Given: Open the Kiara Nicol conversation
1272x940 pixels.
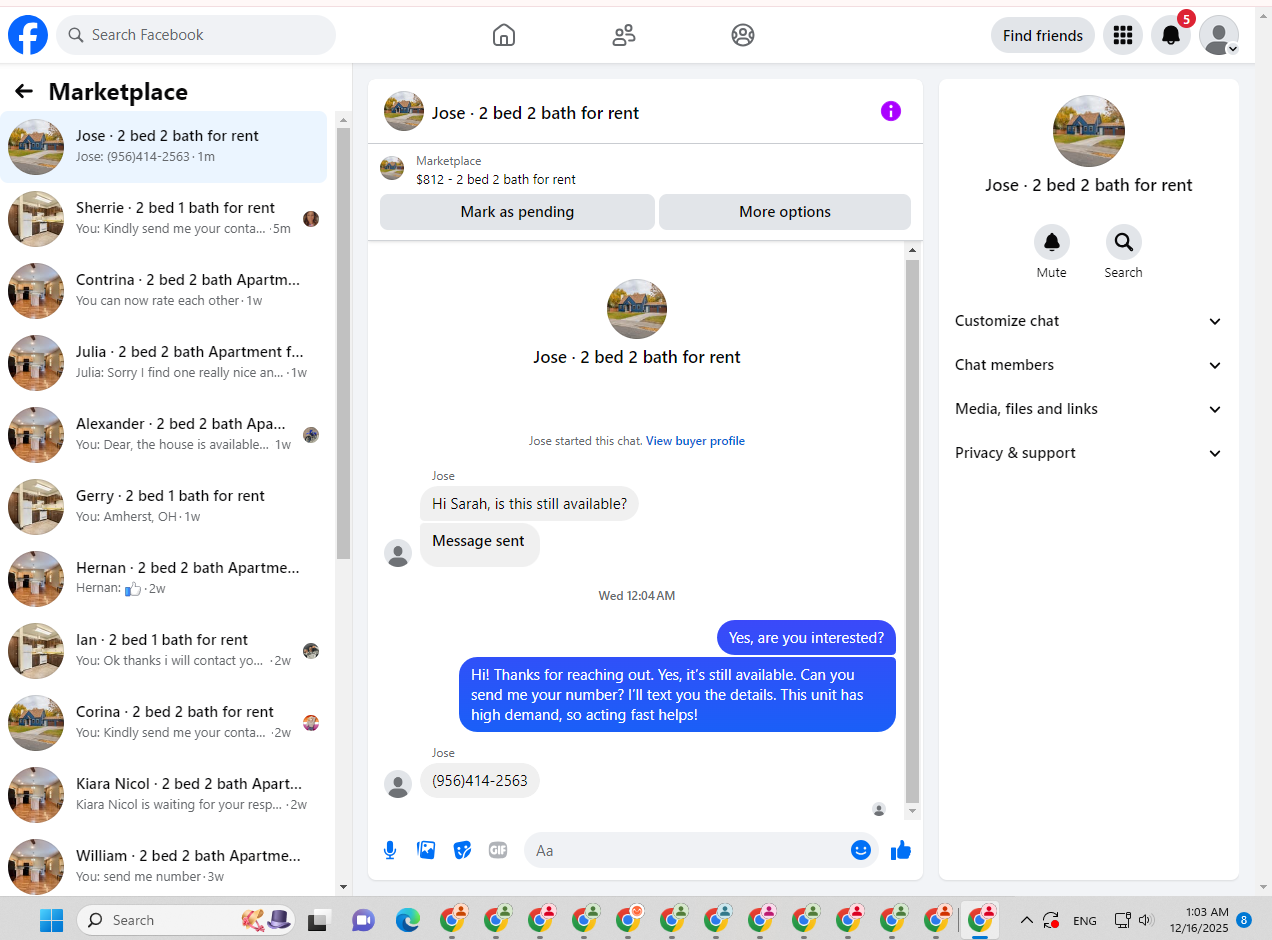Looking at the screenshot, I should [163, 795].
